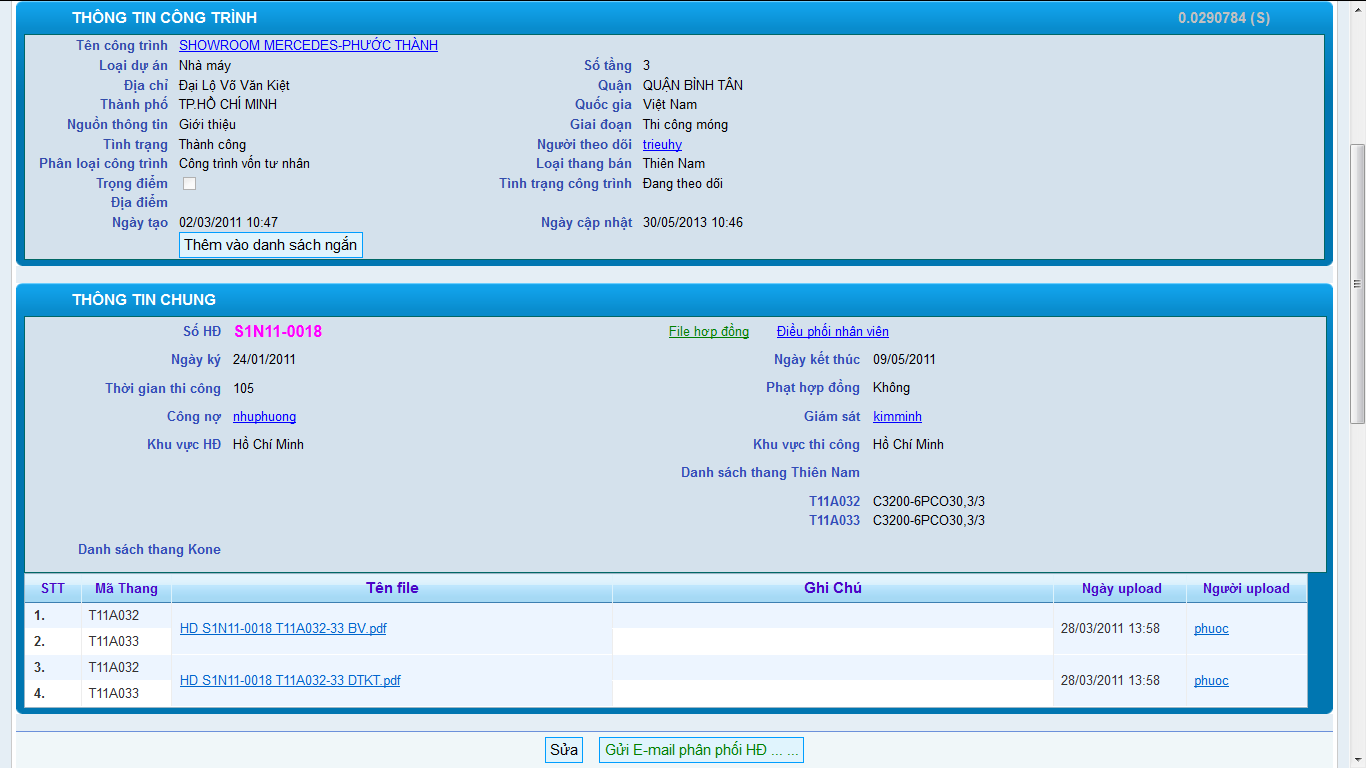Screen dimensions: 1366x768
Task: Select contract number S1N11-0018
Action: pyautogui.click(x=278, y=331)
